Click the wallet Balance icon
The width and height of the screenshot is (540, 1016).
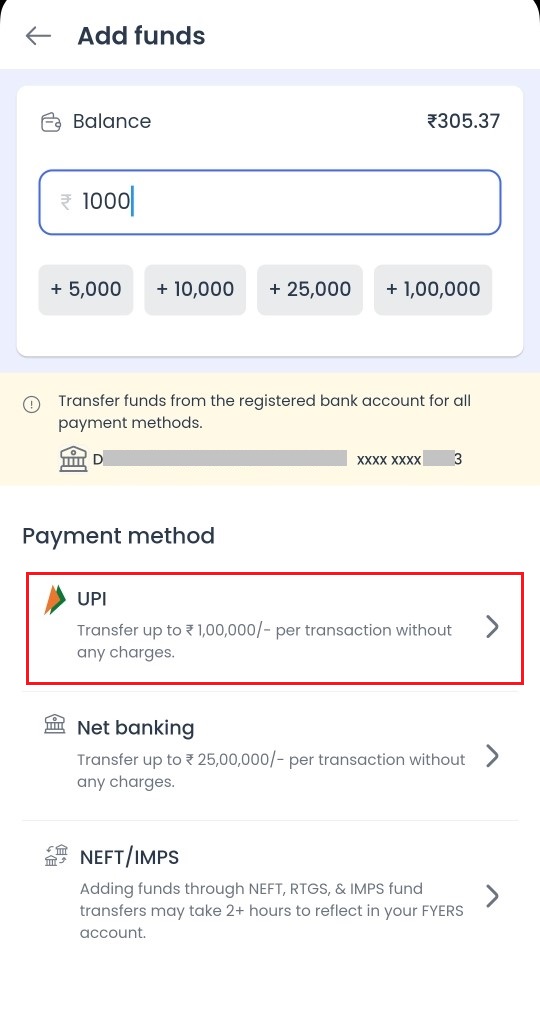pyautogui.click(x=51, y=121)
